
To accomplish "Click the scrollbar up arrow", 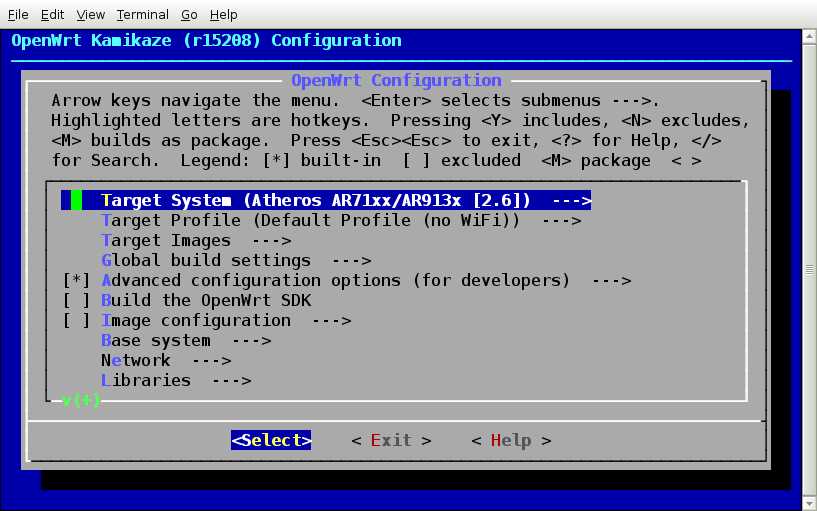I will (809, 36).
